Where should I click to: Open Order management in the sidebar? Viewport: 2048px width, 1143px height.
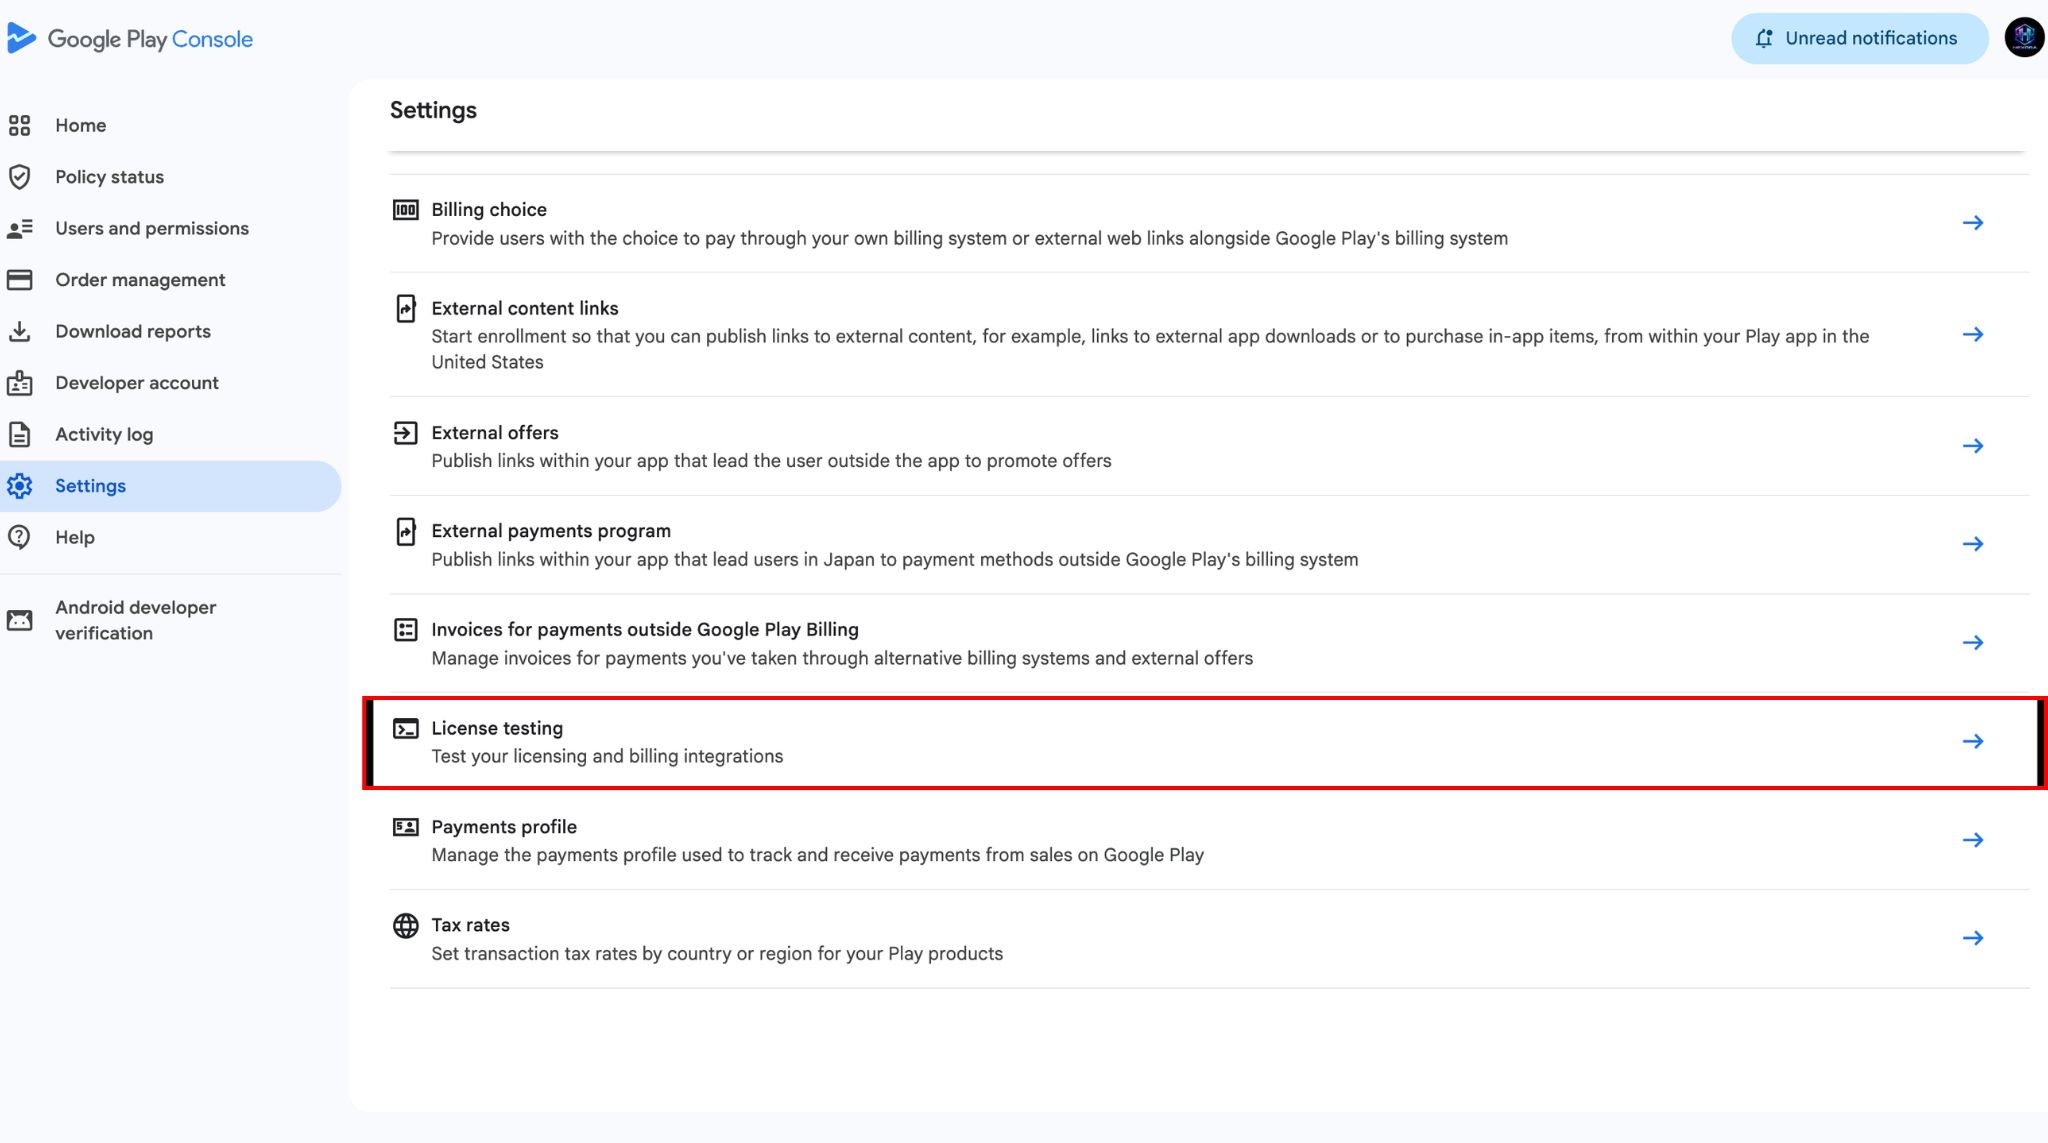click(x=170, y=280)
